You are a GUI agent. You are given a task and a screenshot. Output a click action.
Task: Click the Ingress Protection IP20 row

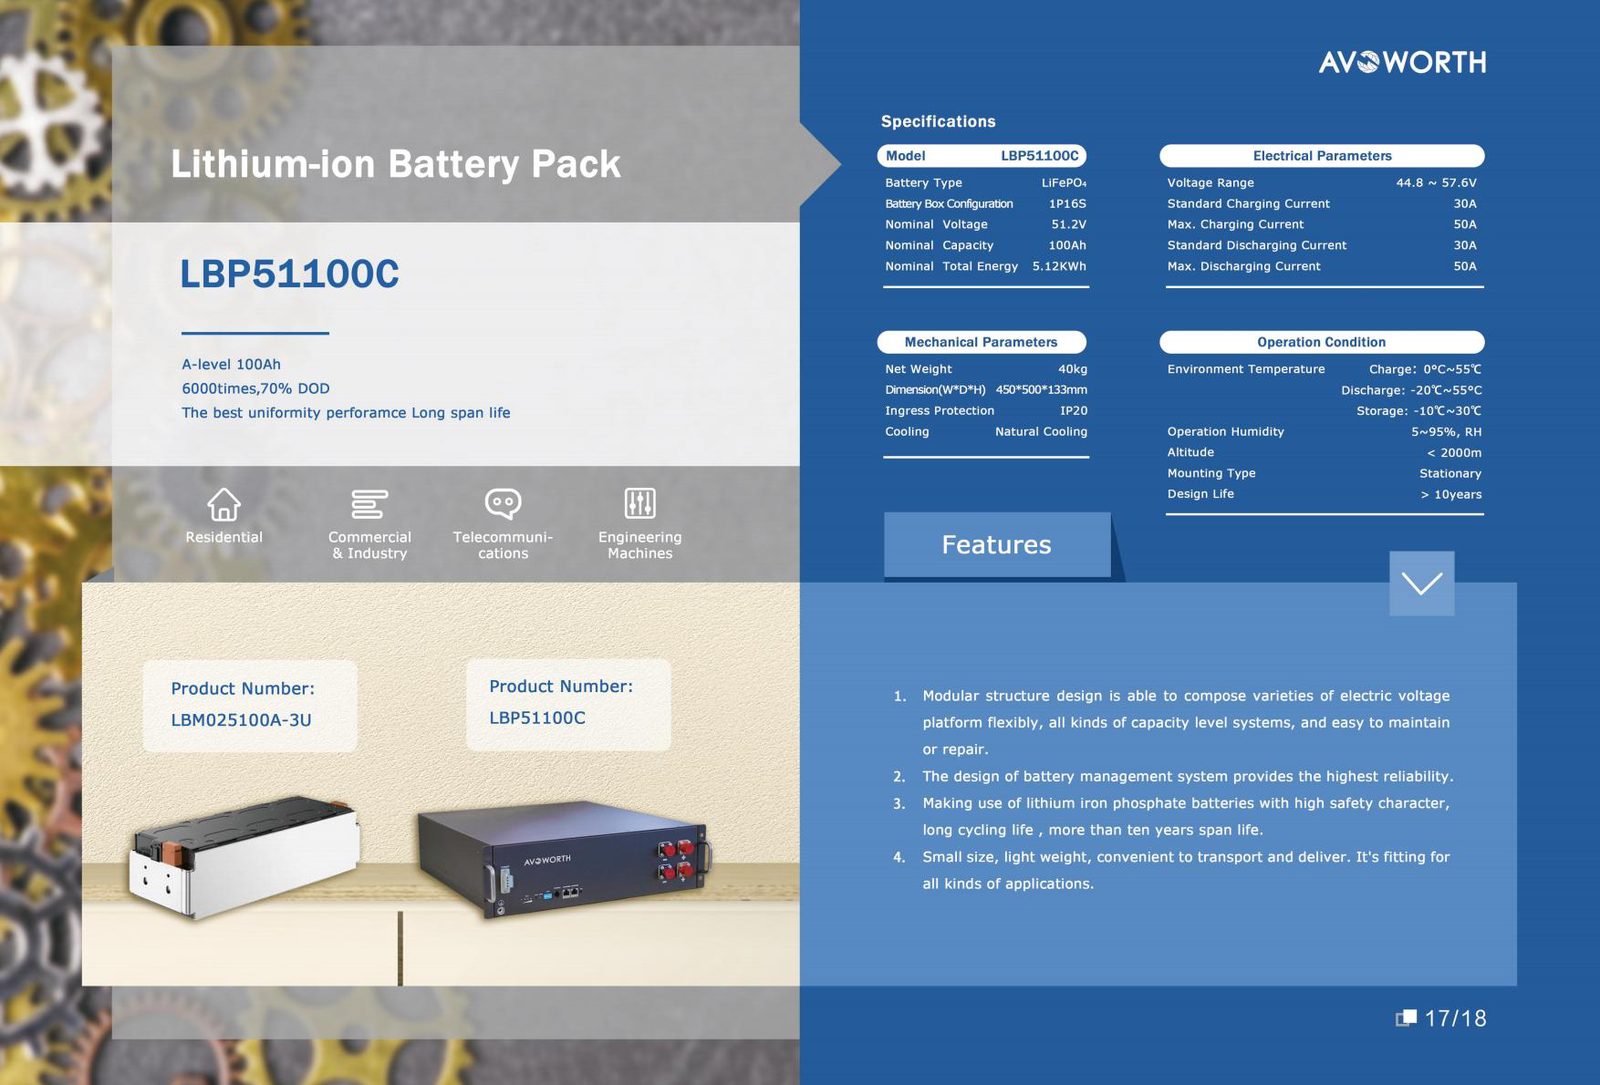coord(986,411)
